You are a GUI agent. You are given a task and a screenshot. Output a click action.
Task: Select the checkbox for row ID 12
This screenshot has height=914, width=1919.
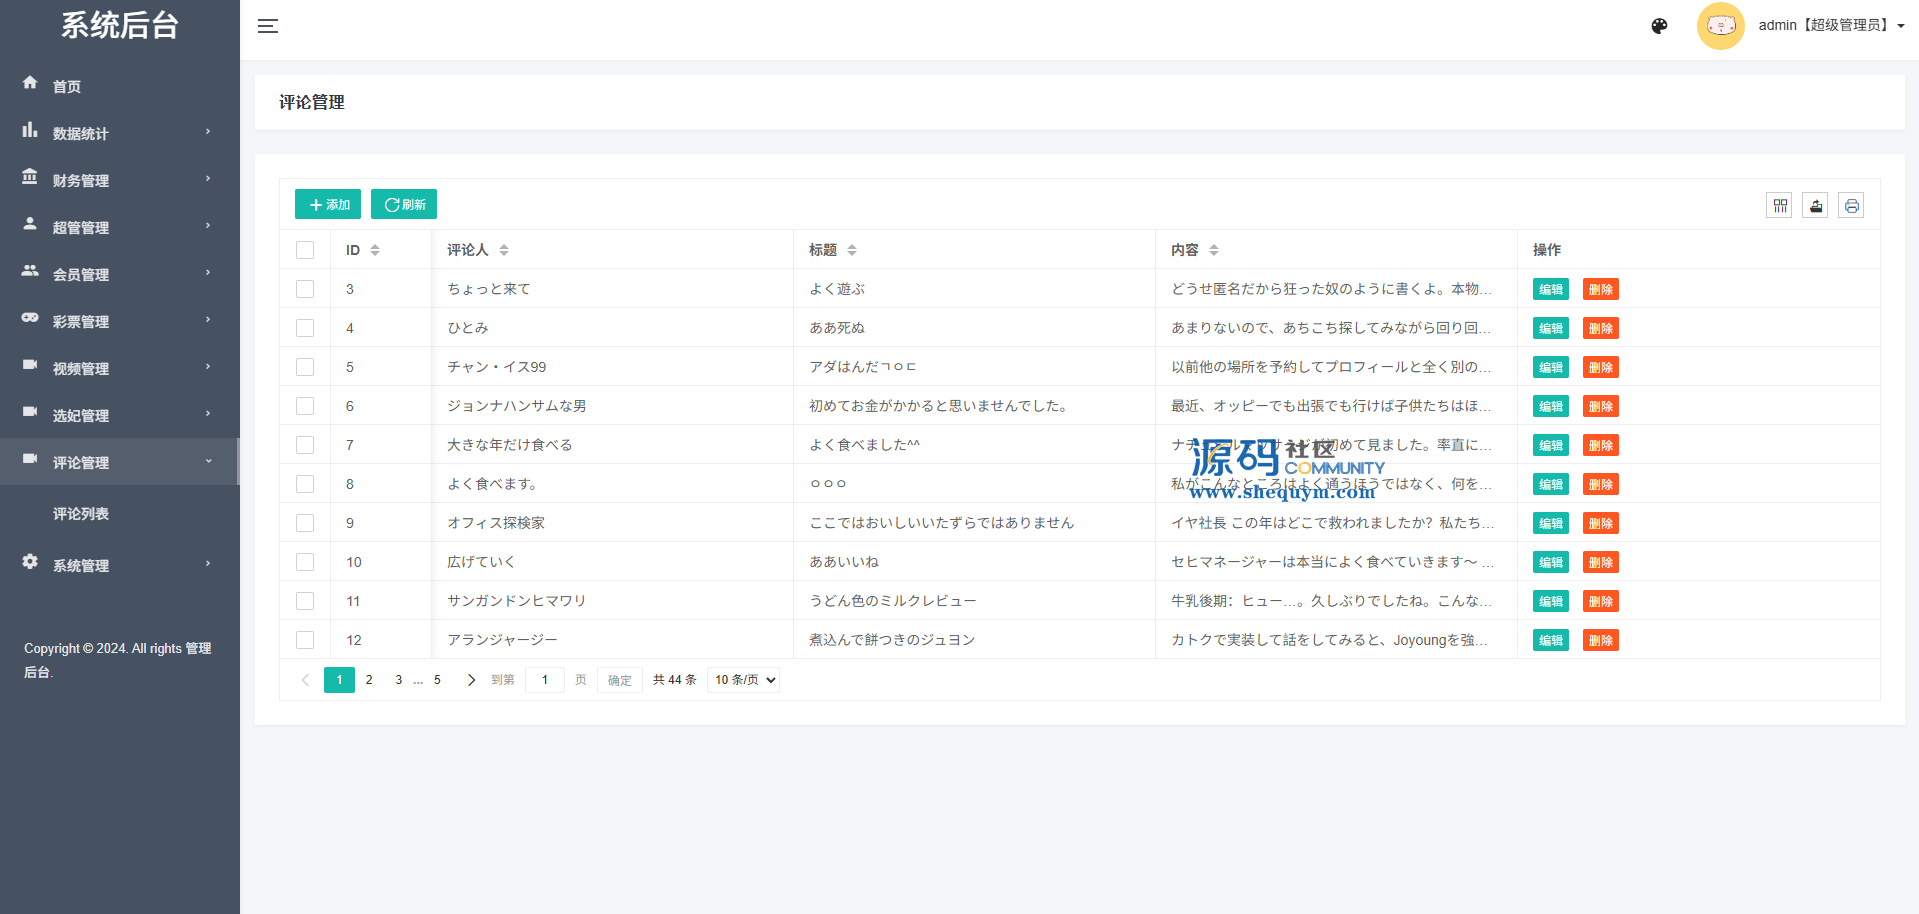[305, 640]
